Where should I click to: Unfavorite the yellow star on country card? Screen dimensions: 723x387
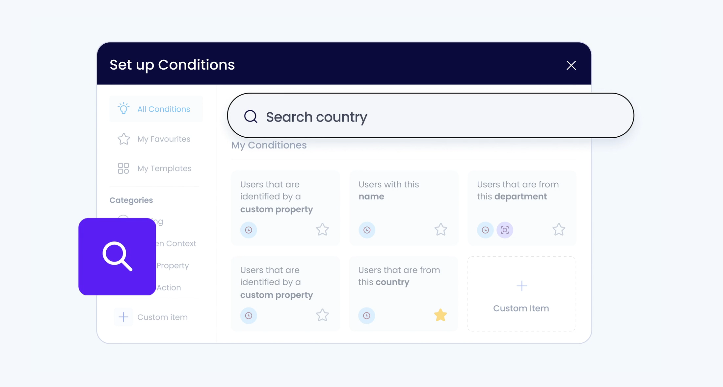(440, 315)
